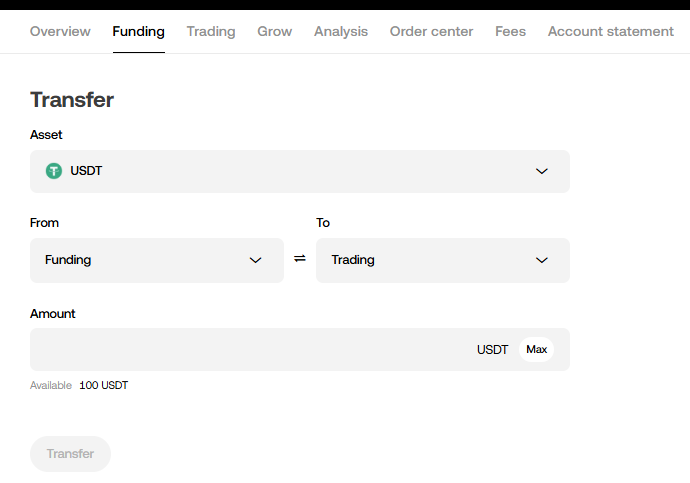Switch to the Trading tab
Viewport: 690px width, 483px height.
(211, 31)
